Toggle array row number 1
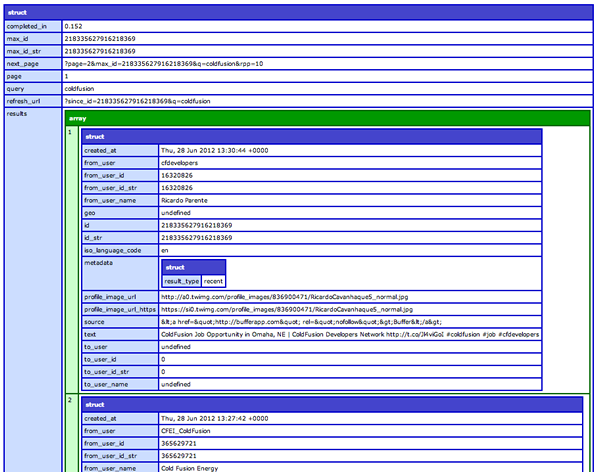 pos(72,259)
